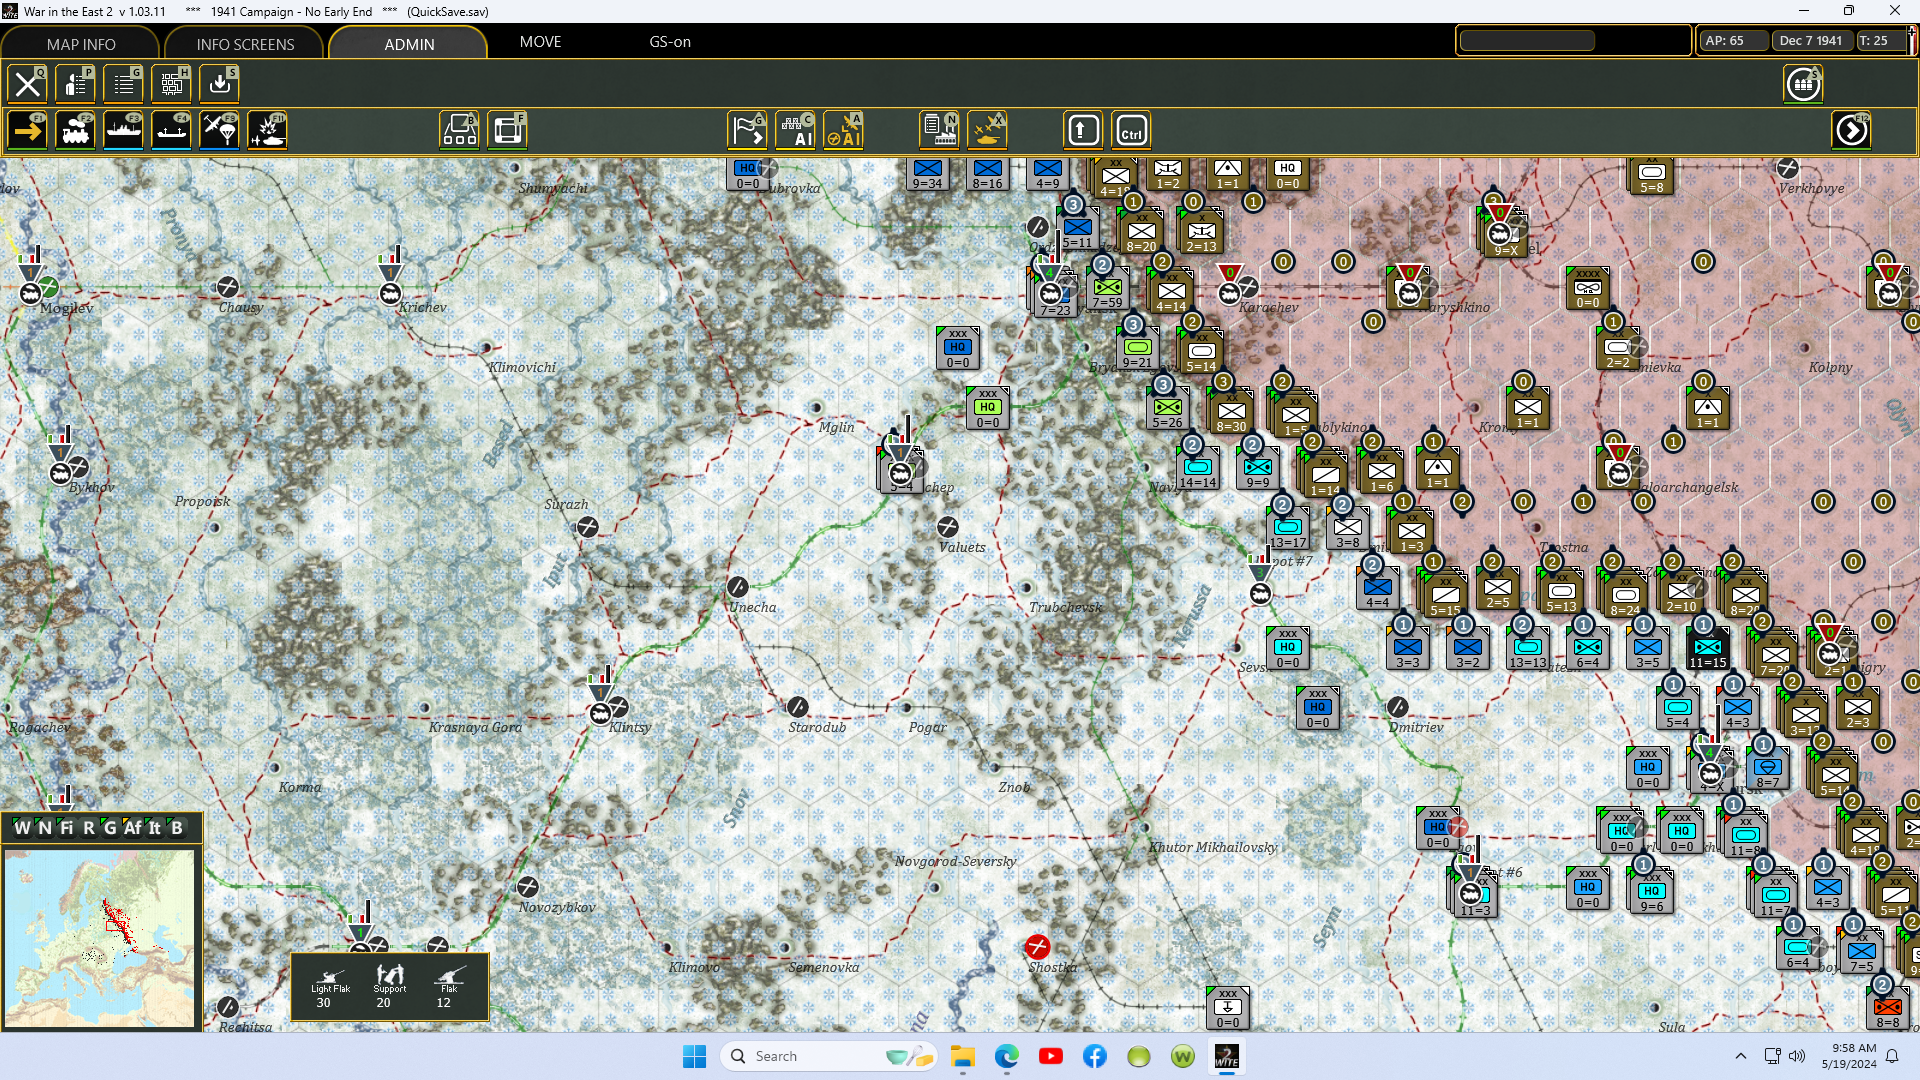Toggle the N nation filter
1920x1080 pixels.
(44, 828)
